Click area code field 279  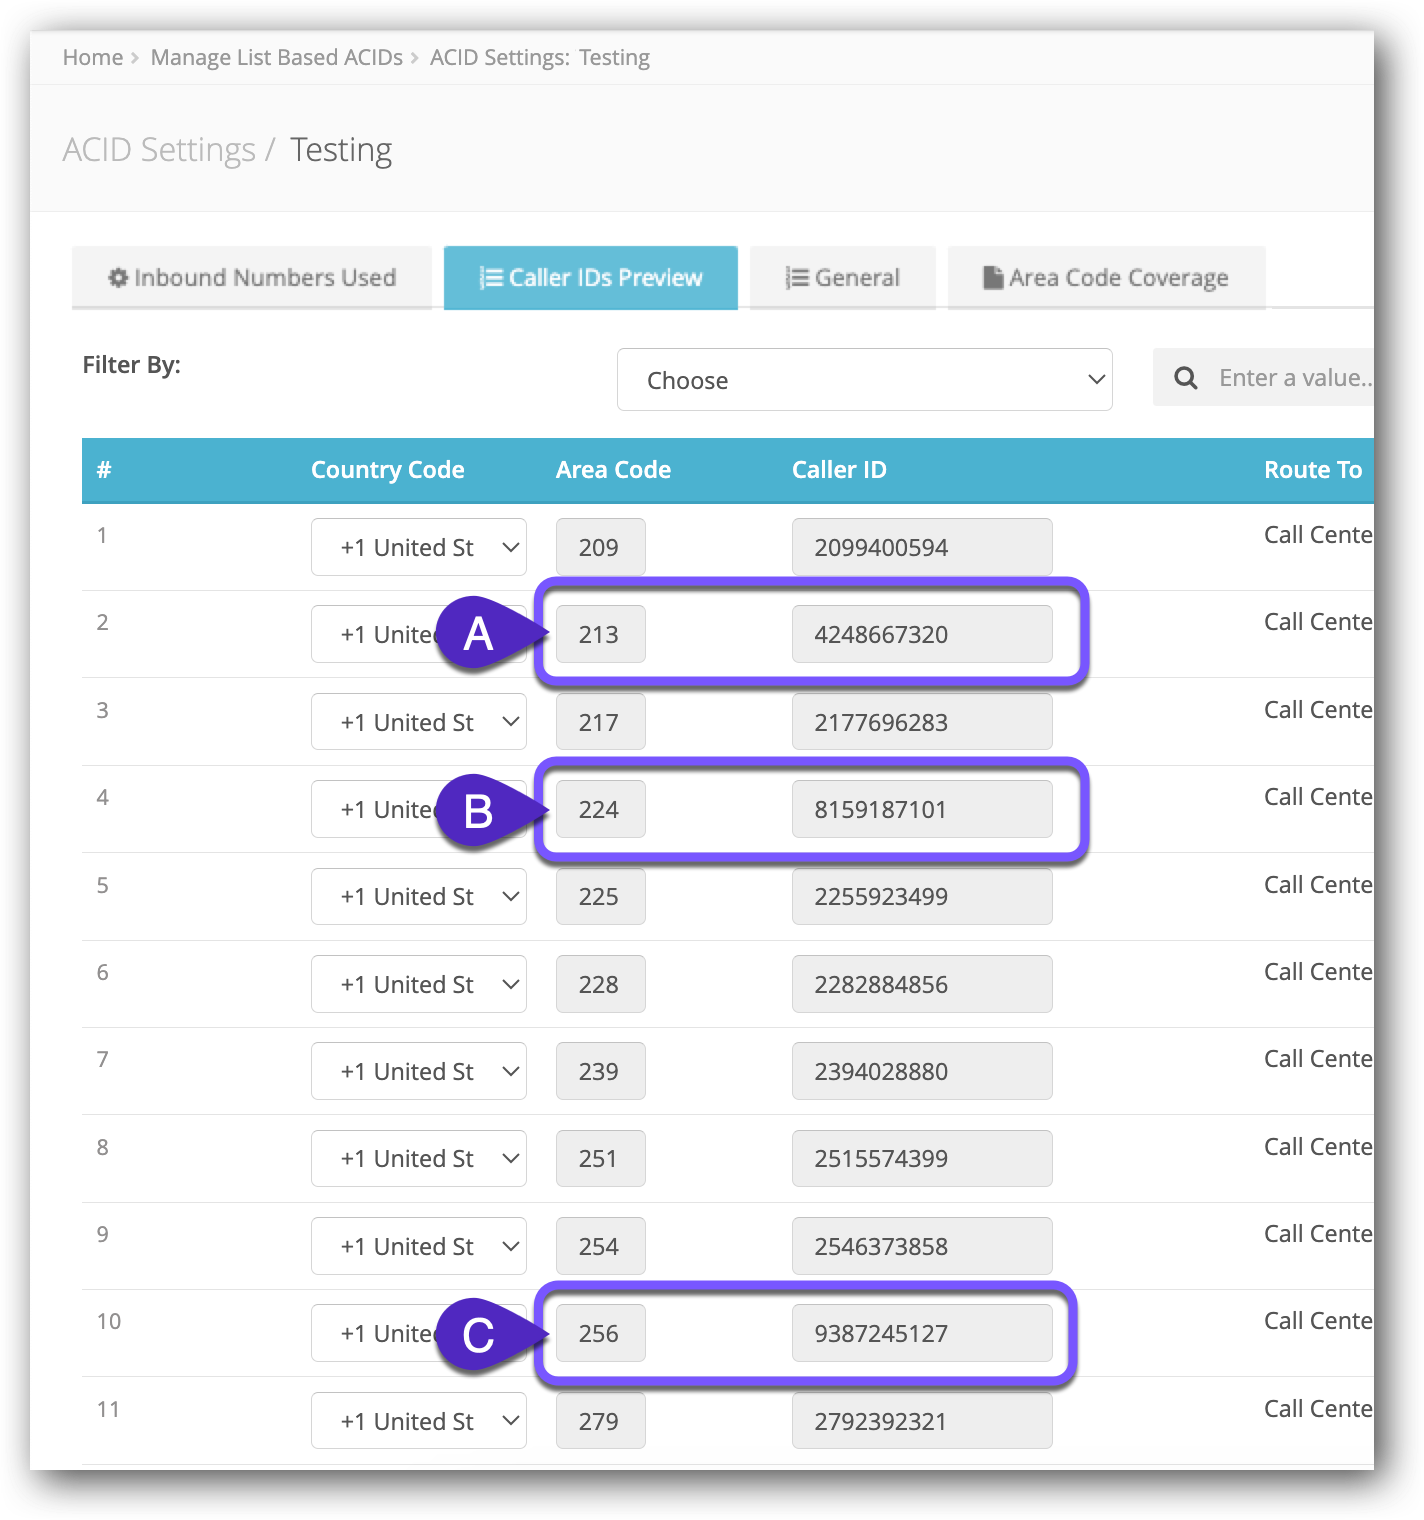[601, 1421]
